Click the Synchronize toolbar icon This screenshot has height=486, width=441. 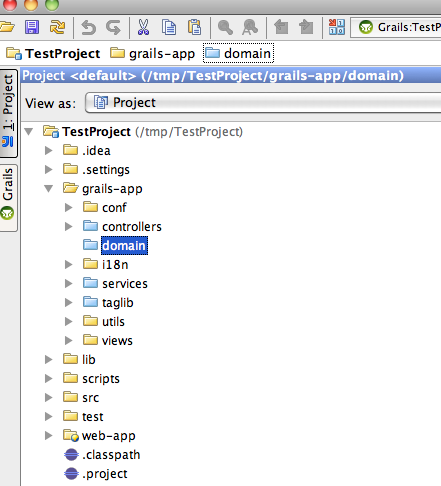[x=57, y=27]
